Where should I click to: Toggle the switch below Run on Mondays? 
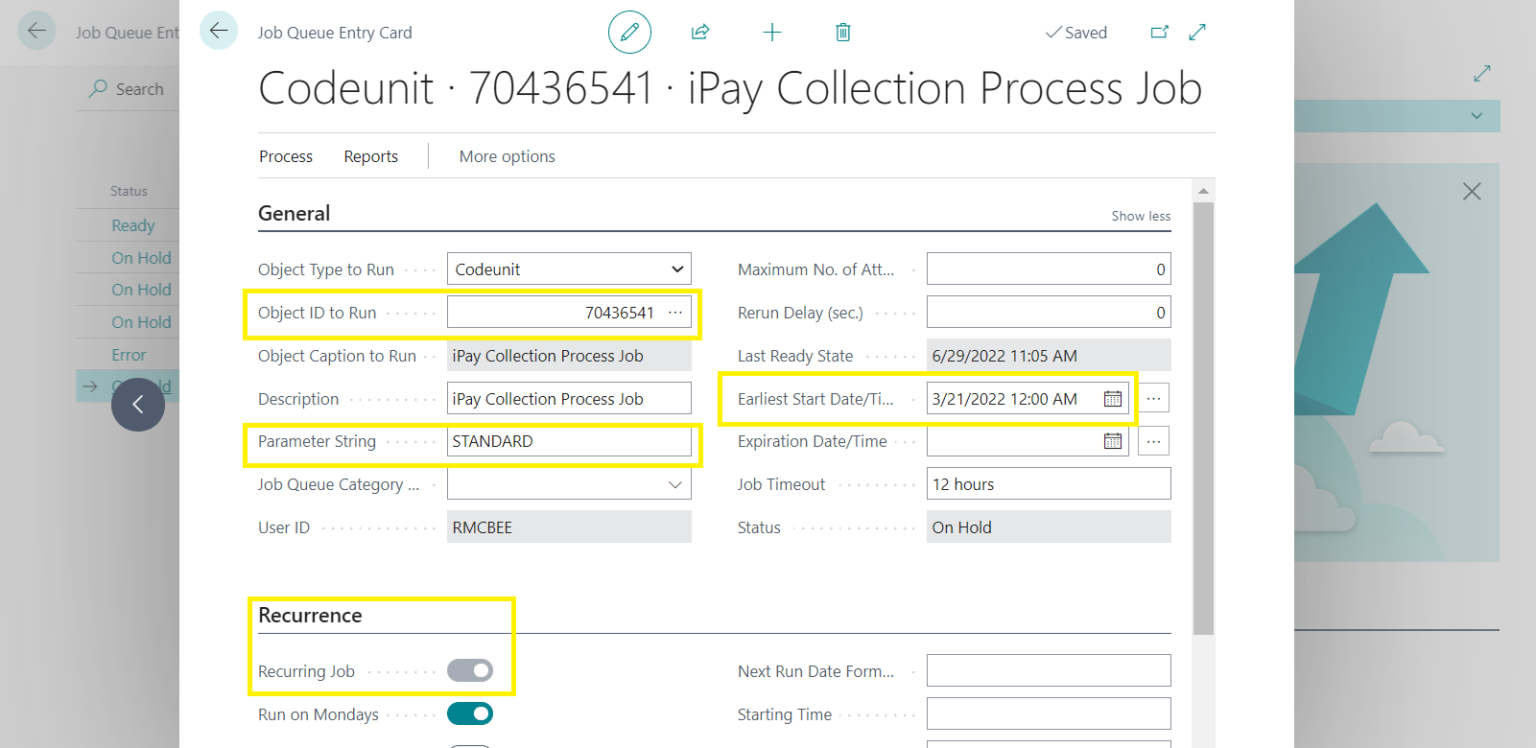470,744
